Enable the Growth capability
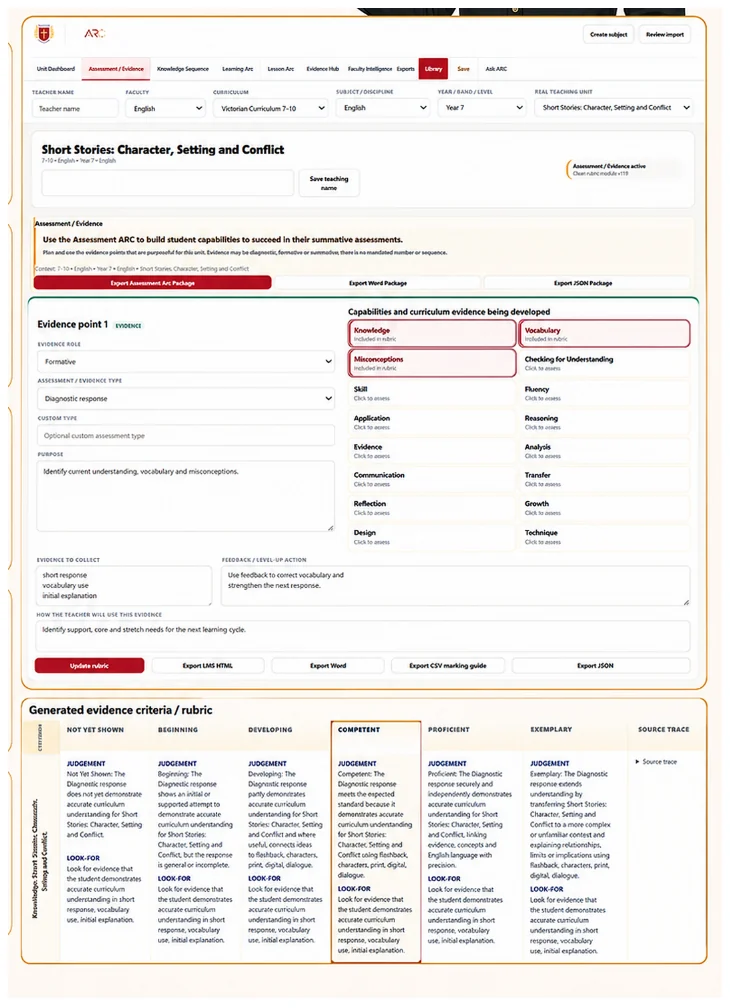Image resolution: width=730 pixels, height=1008 pixels. tap(604, 508)
